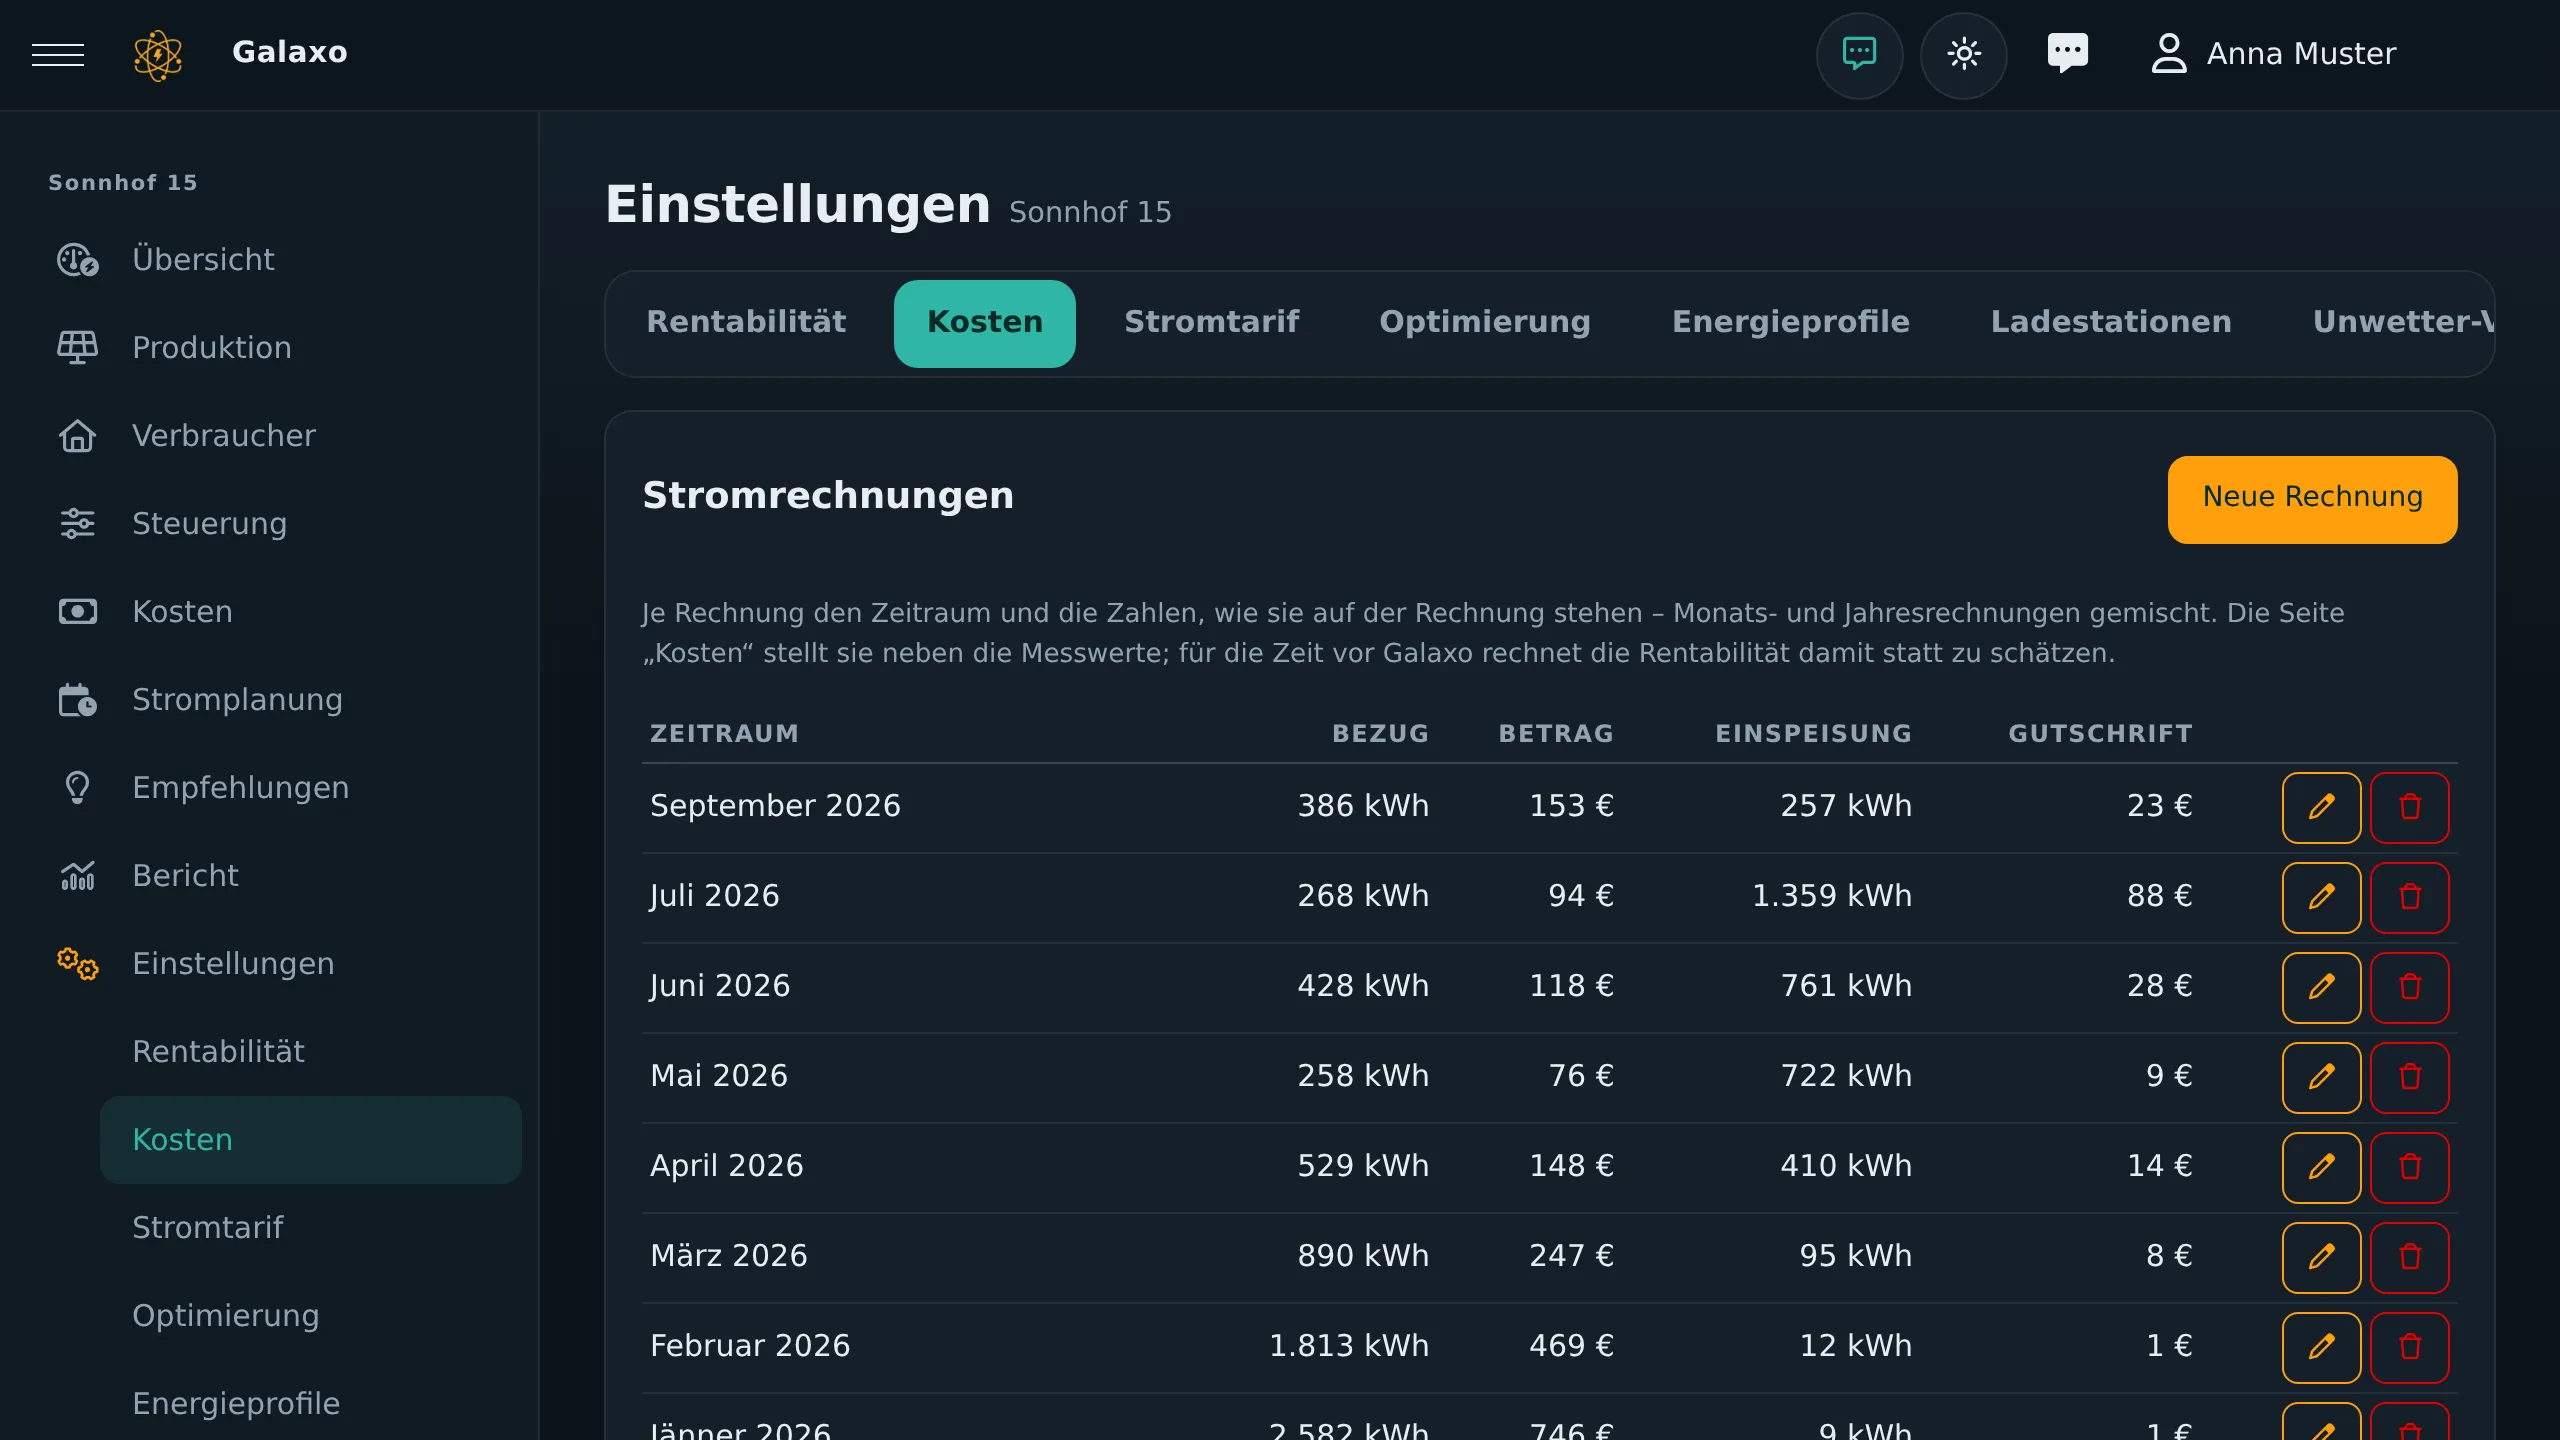Edit the Juni 2026 invoice

tap(2321, 987)
